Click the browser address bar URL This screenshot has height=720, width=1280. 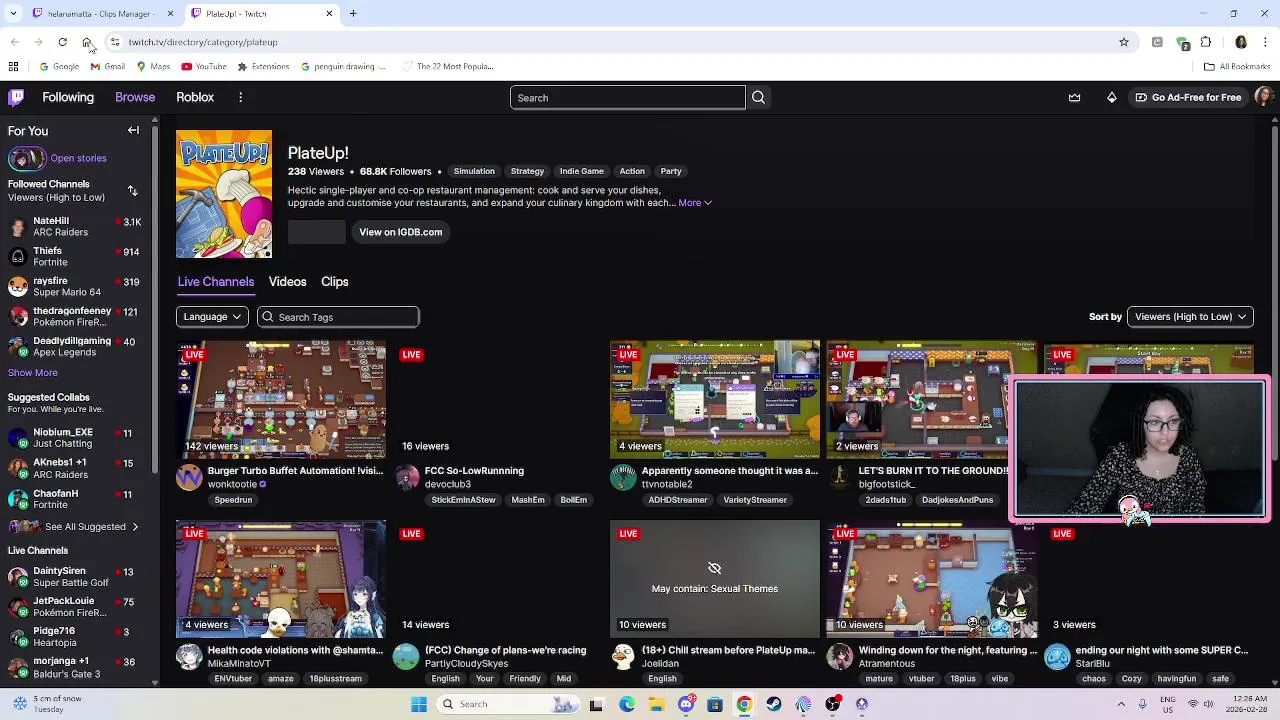[203, 42]
